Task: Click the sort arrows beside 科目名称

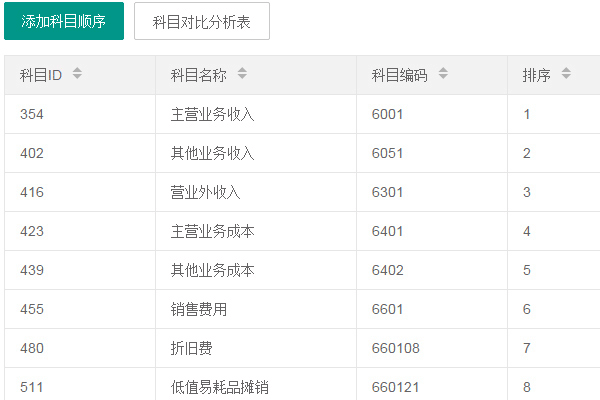Action: tap(242, 74)
